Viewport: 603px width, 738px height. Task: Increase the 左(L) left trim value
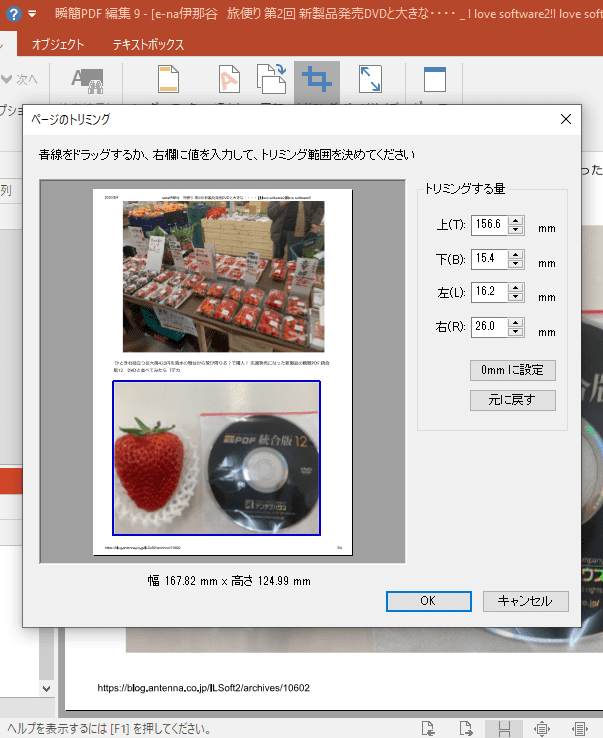click(x=516, y=287)
